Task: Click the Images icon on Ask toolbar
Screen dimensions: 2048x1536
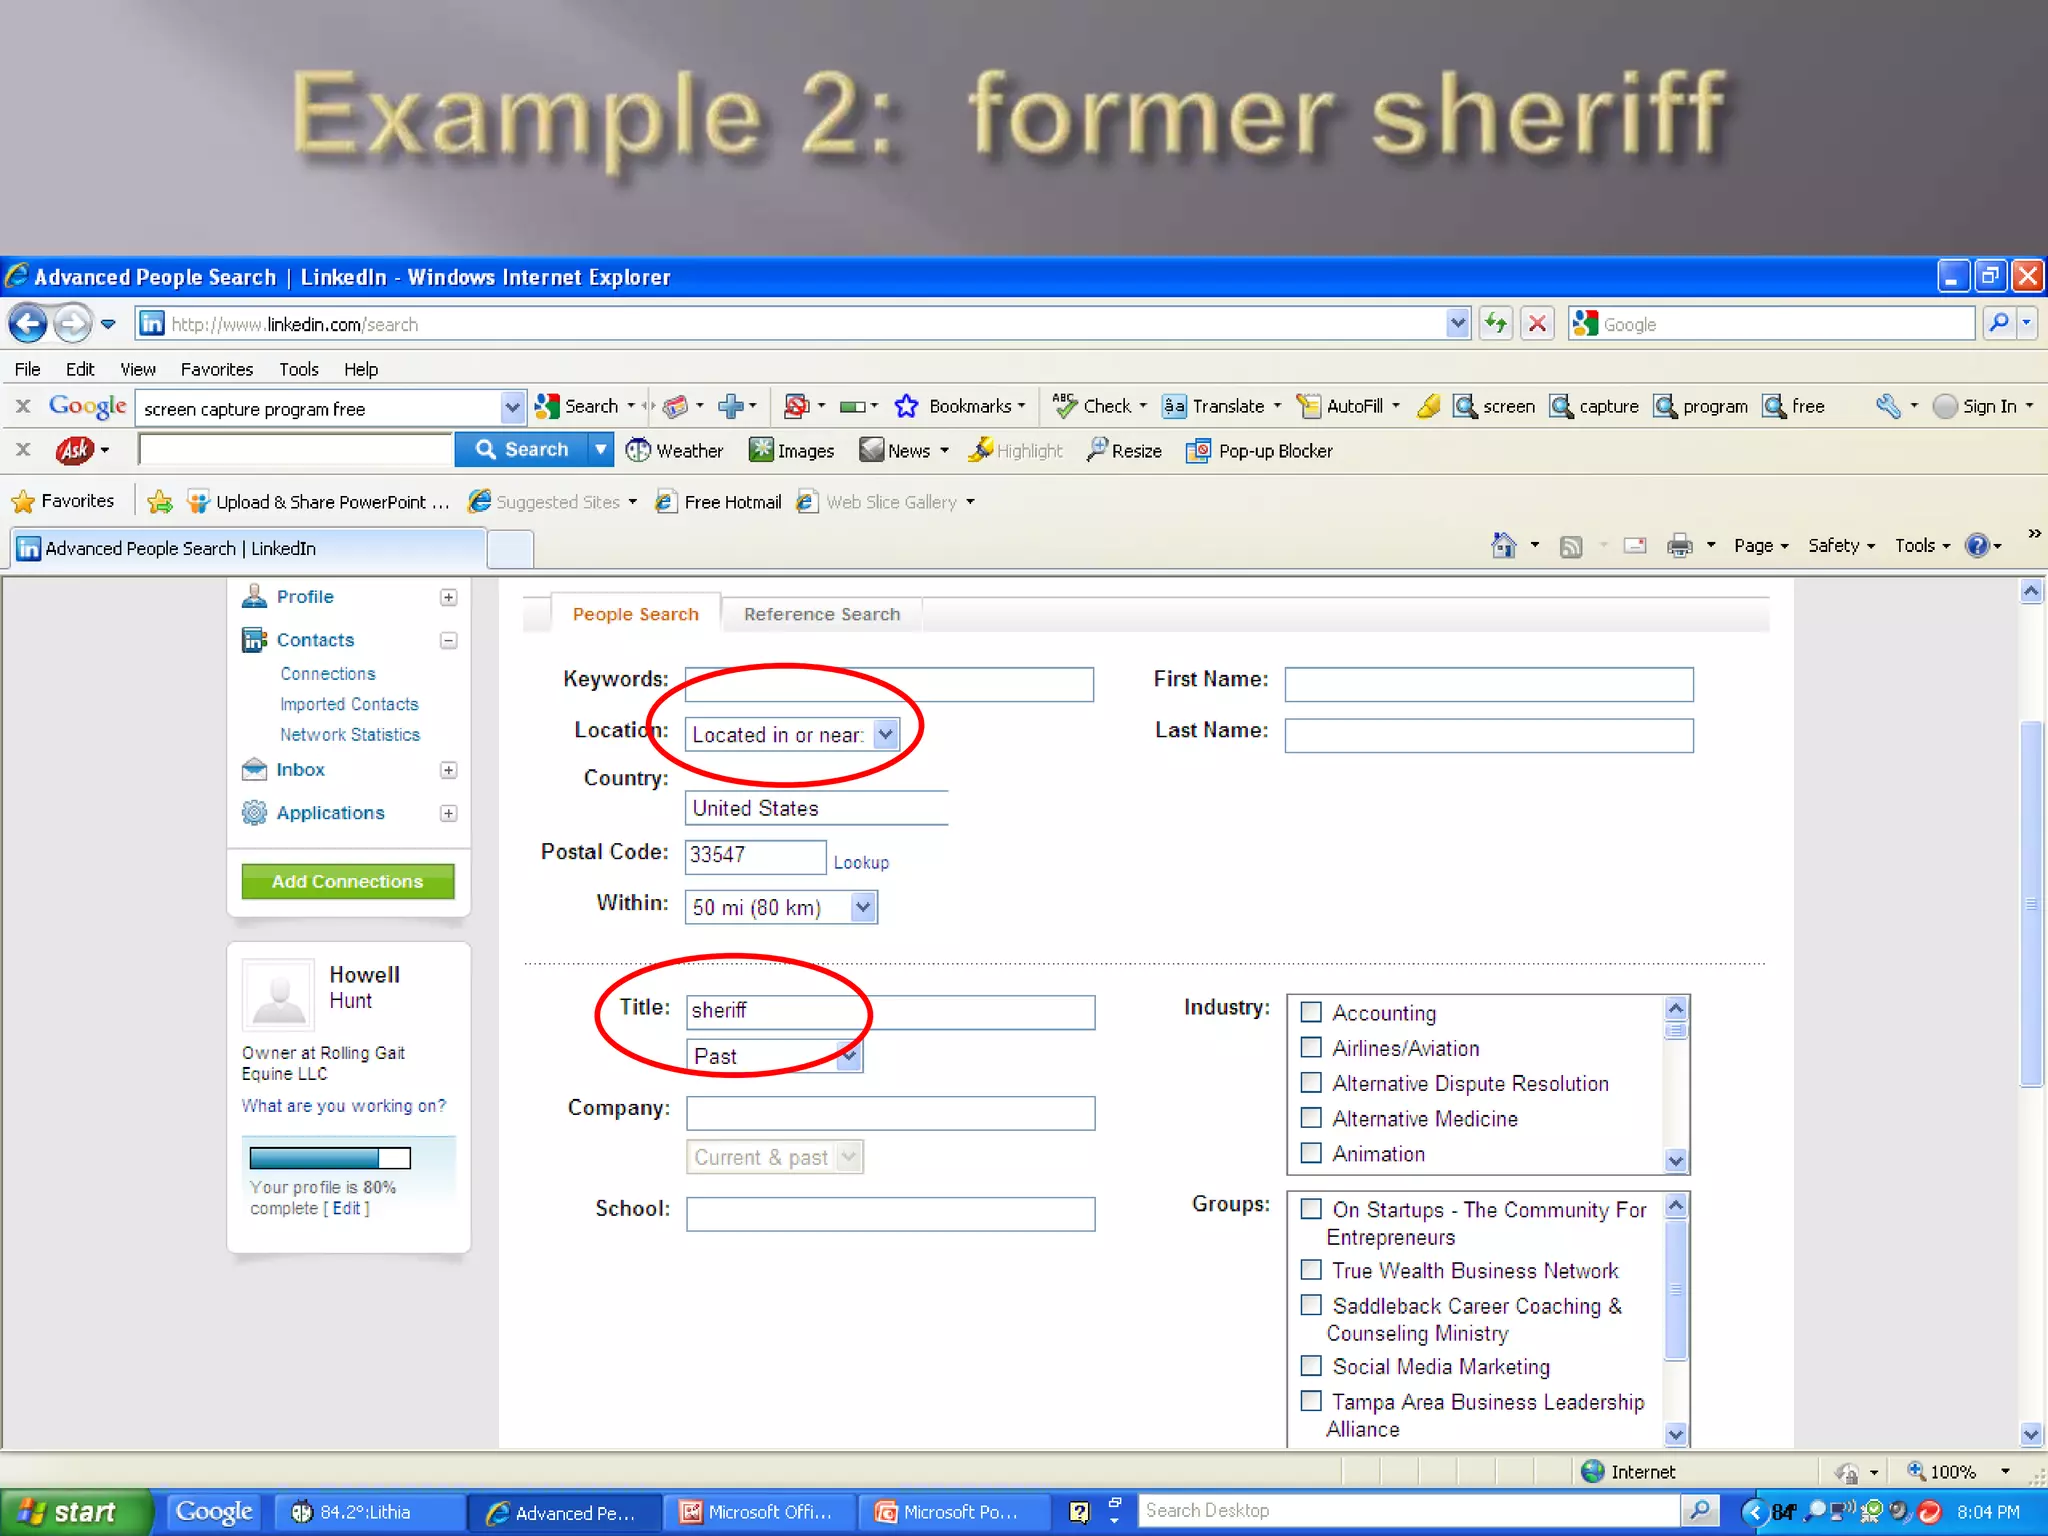Action: pos(761,451)
